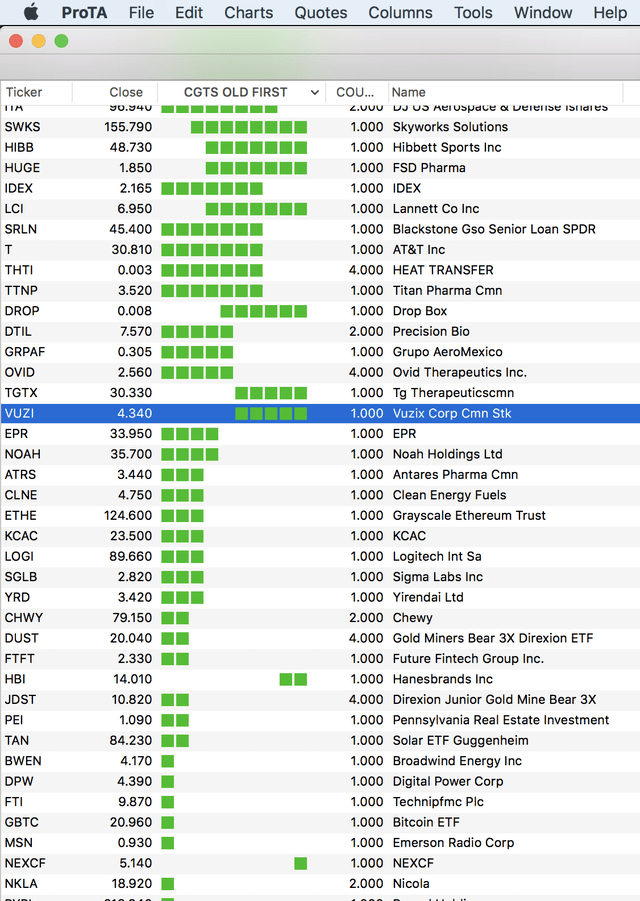Open the Columns menu
Image resolution: width=640 pixels, height=901 pixels.
pyautogui.click(x=400, y=12)
